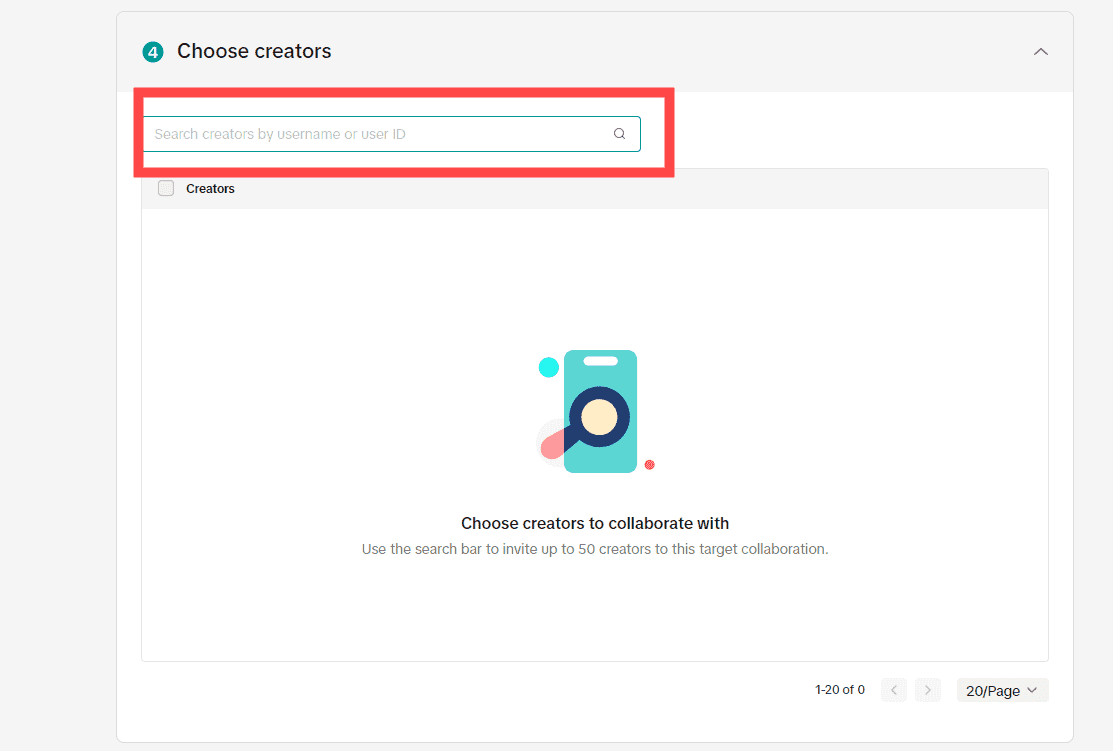Image resolution: width=1113 pixels, height=751 pixels.
Task: Go to the next page arrow
Action: pos(928,690)
